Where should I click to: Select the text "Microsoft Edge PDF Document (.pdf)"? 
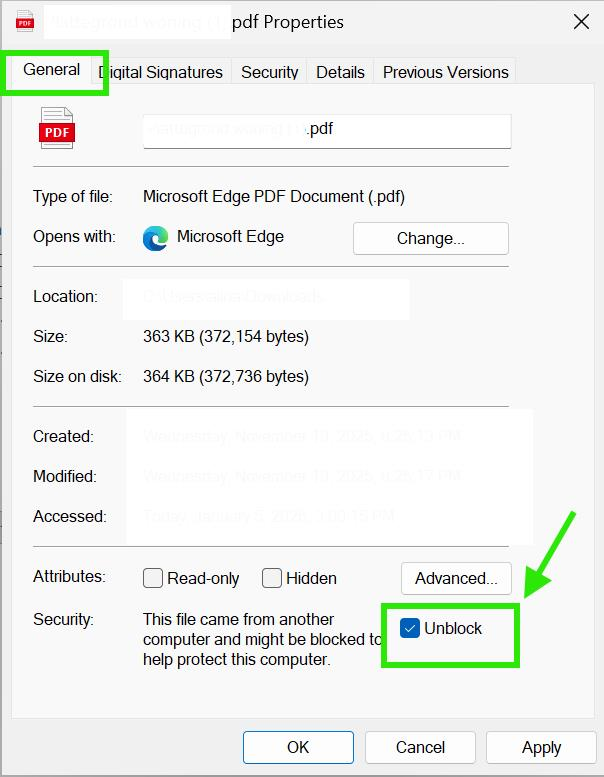(x=274, y=197)
